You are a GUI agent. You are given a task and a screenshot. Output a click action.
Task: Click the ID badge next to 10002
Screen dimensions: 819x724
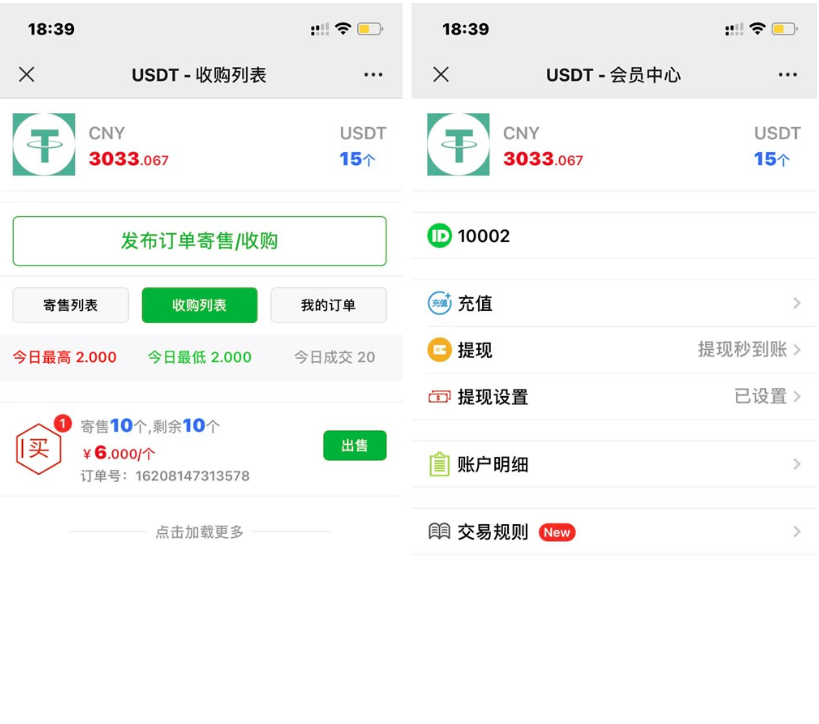pos(438,236)
